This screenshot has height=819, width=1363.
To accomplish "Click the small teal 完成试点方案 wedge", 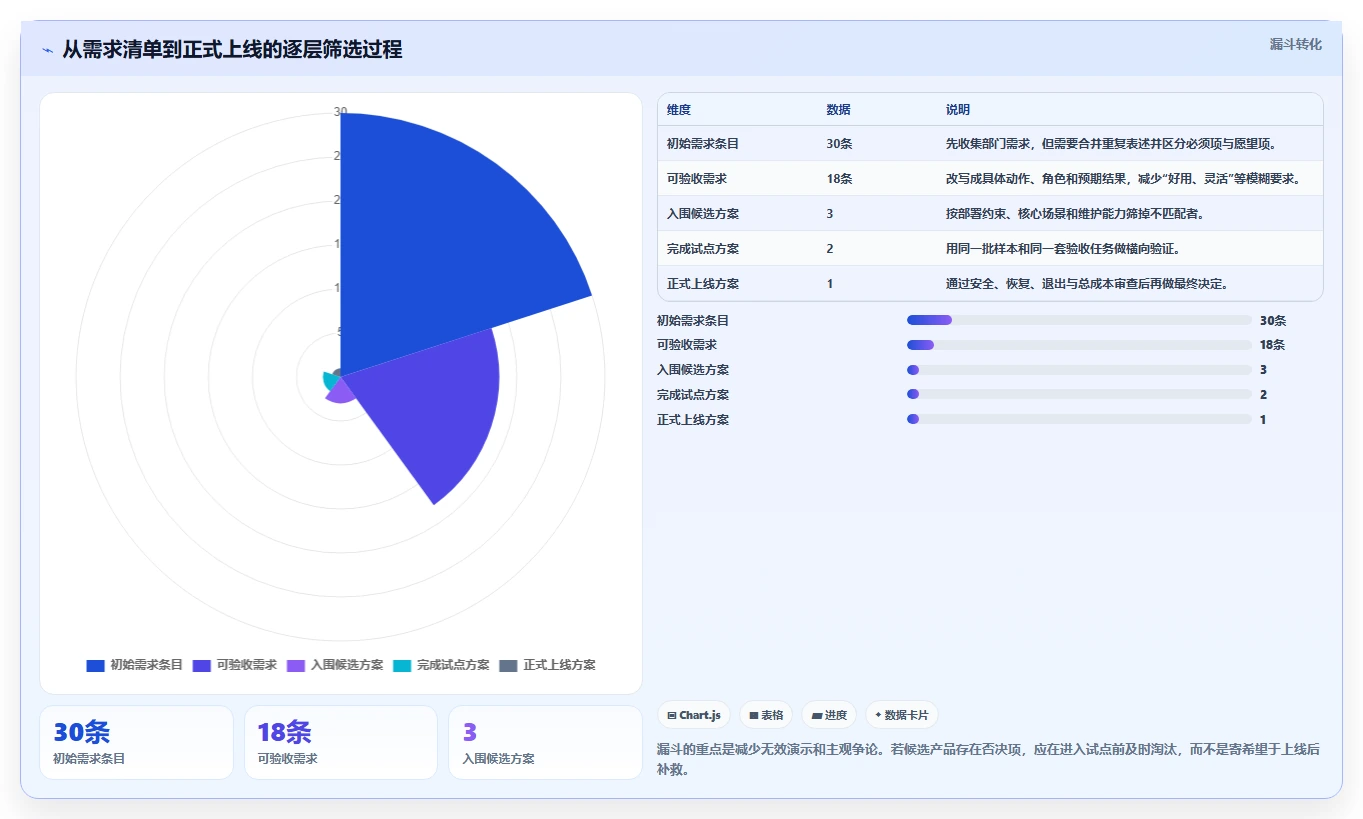I will (329, 380).
